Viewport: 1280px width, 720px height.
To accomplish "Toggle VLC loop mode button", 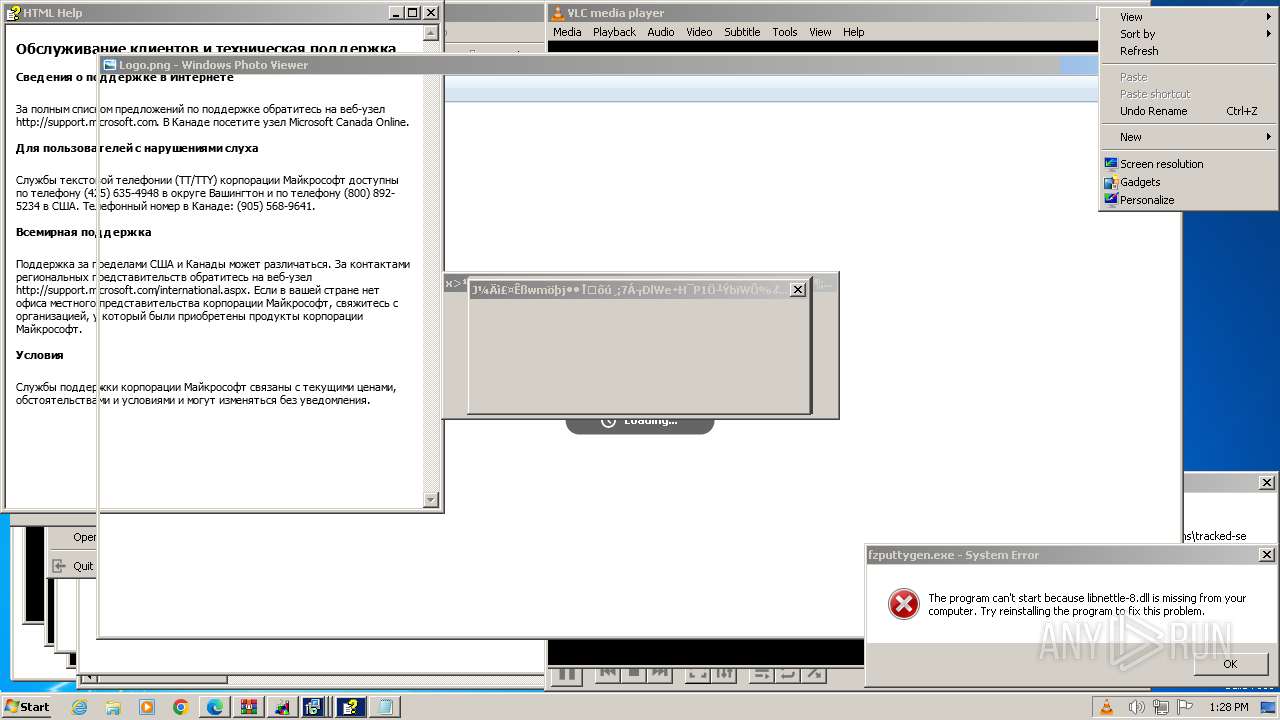I will tap(788, 675).
